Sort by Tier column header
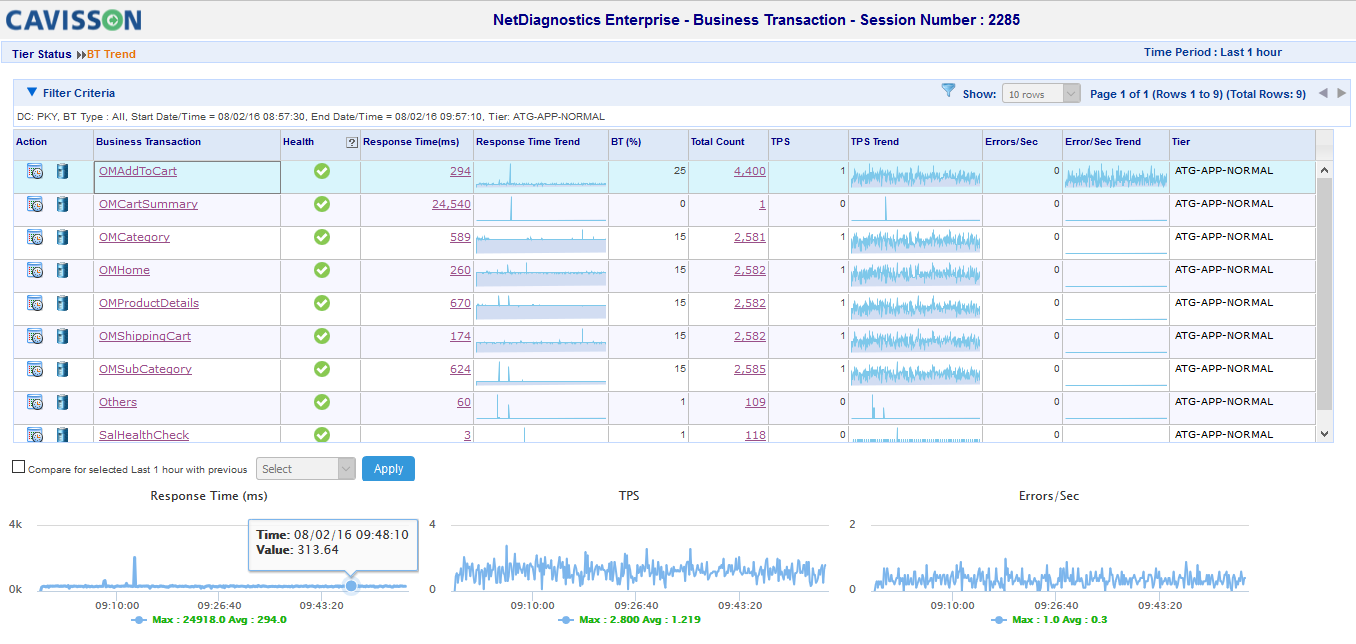This screenshot has width=1356, height=644. [x=1182, y=142]
